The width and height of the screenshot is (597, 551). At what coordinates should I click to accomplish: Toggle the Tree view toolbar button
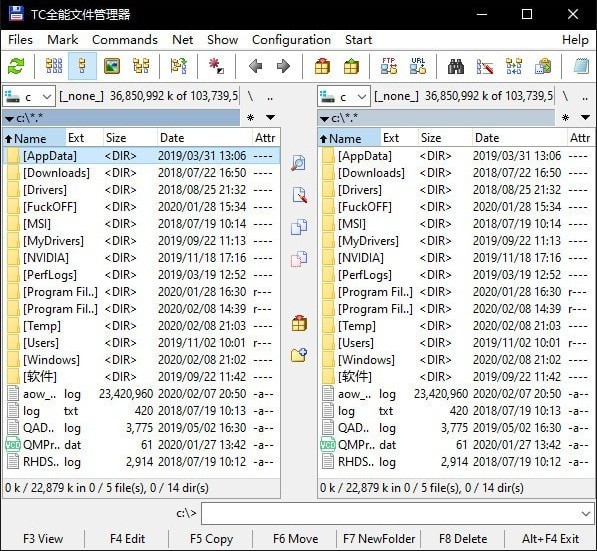[141, 66]
